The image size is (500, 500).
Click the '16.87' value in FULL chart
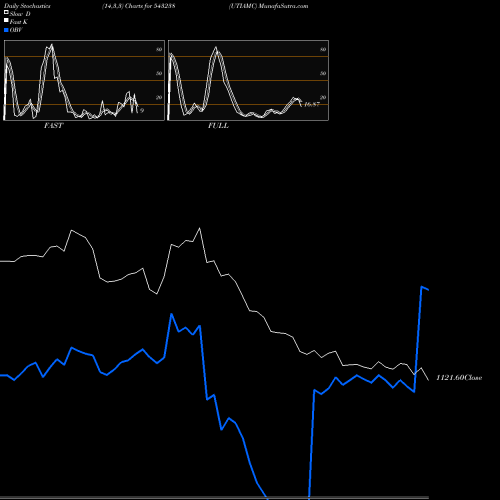point(312,104)
